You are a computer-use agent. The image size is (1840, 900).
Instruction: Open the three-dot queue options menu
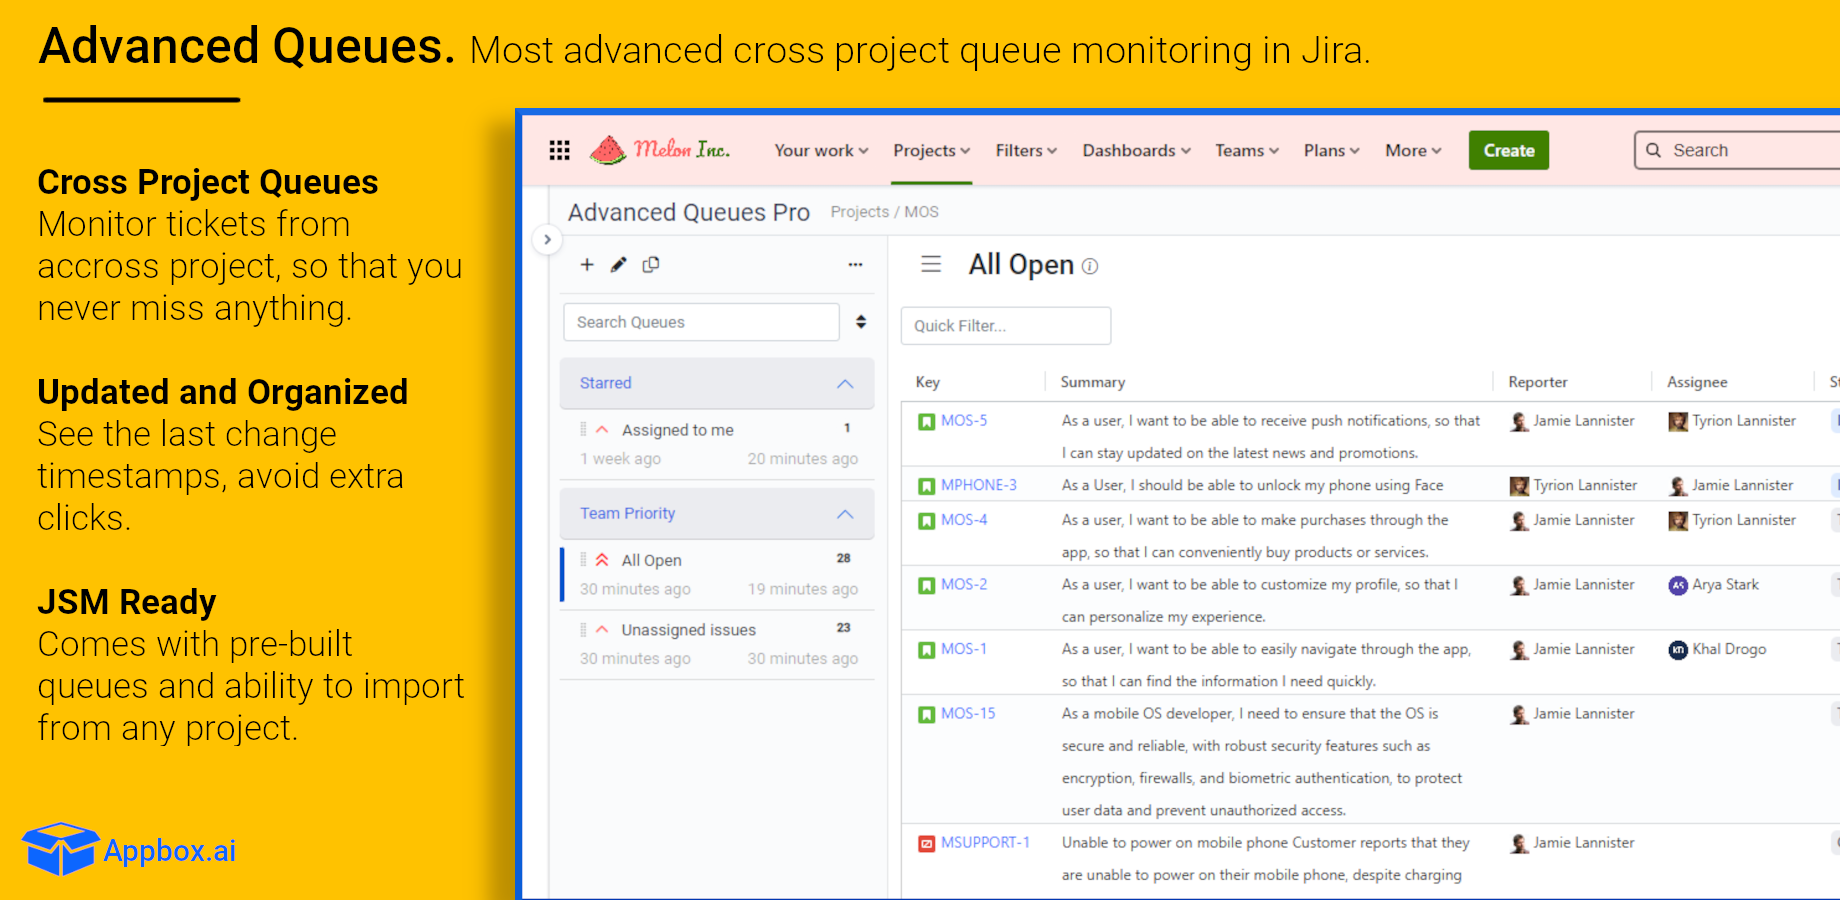pyautogui.click(x=855, y=265)
